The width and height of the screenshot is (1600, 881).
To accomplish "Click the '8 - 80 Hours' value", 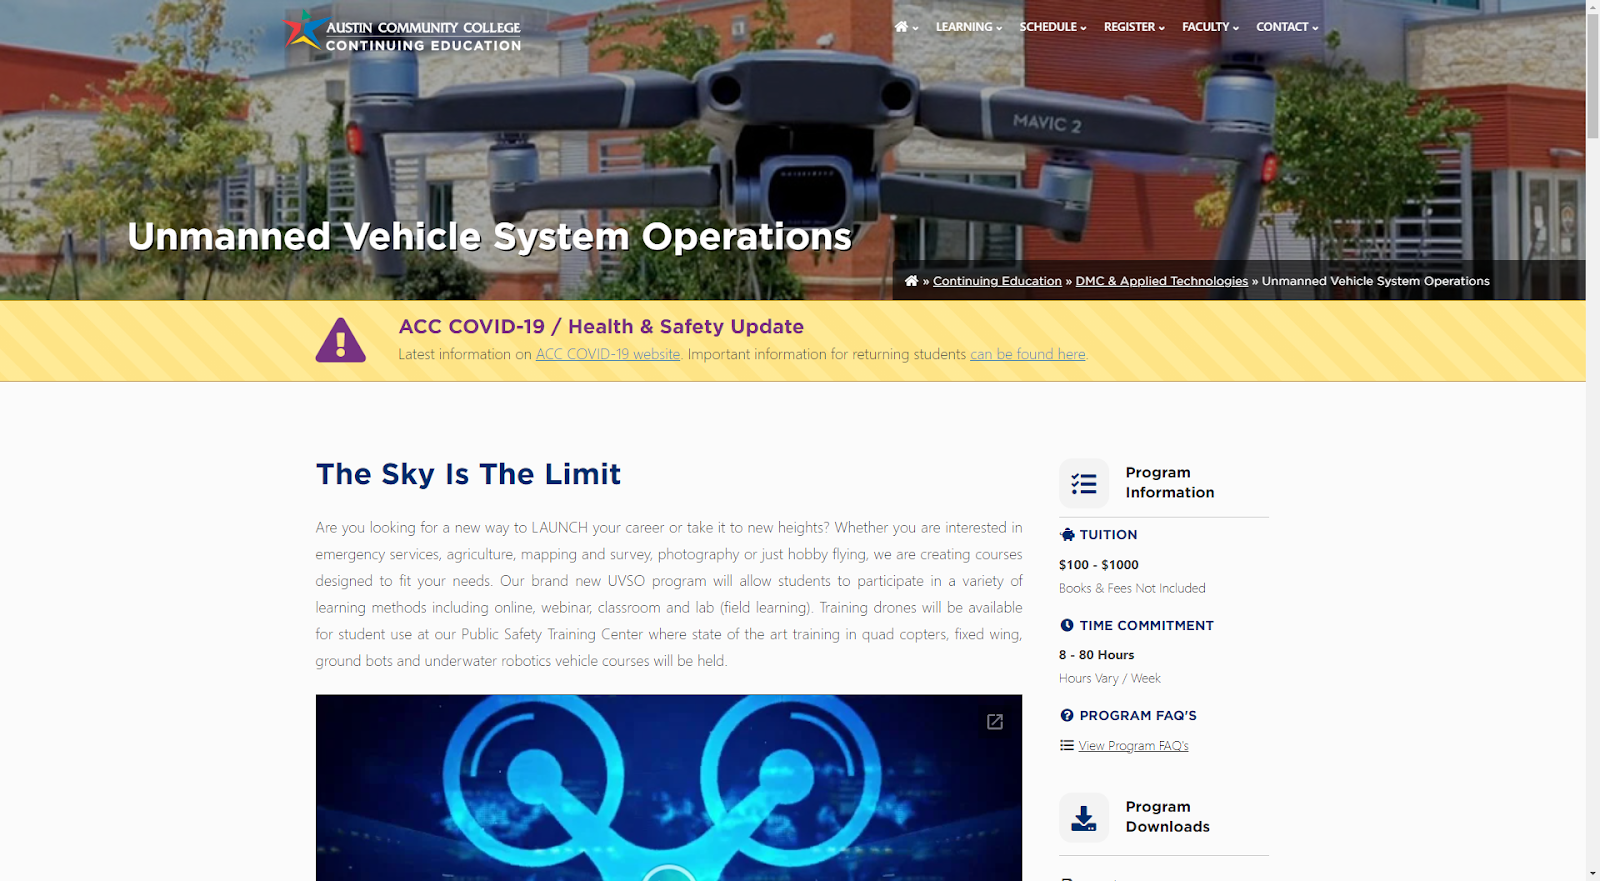I will pyautogui.click(x=1096, y=655).
